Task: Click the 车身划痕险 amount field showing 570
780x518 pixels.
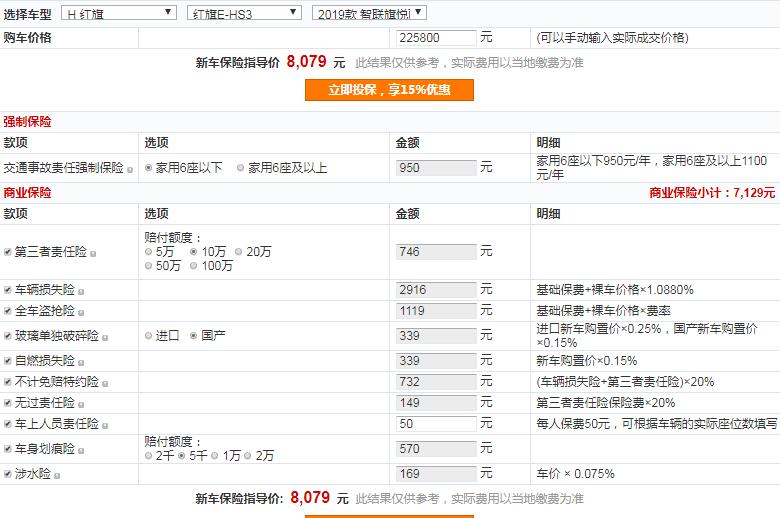Action: (436, 449)
